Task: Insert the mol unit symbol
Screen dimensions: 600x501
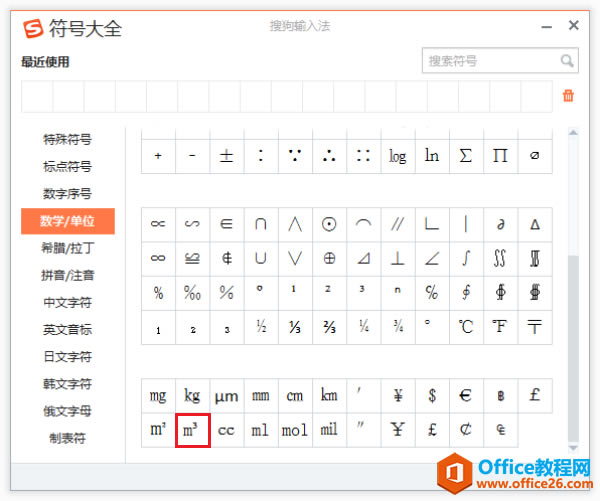Action: (x=295, y=430)
